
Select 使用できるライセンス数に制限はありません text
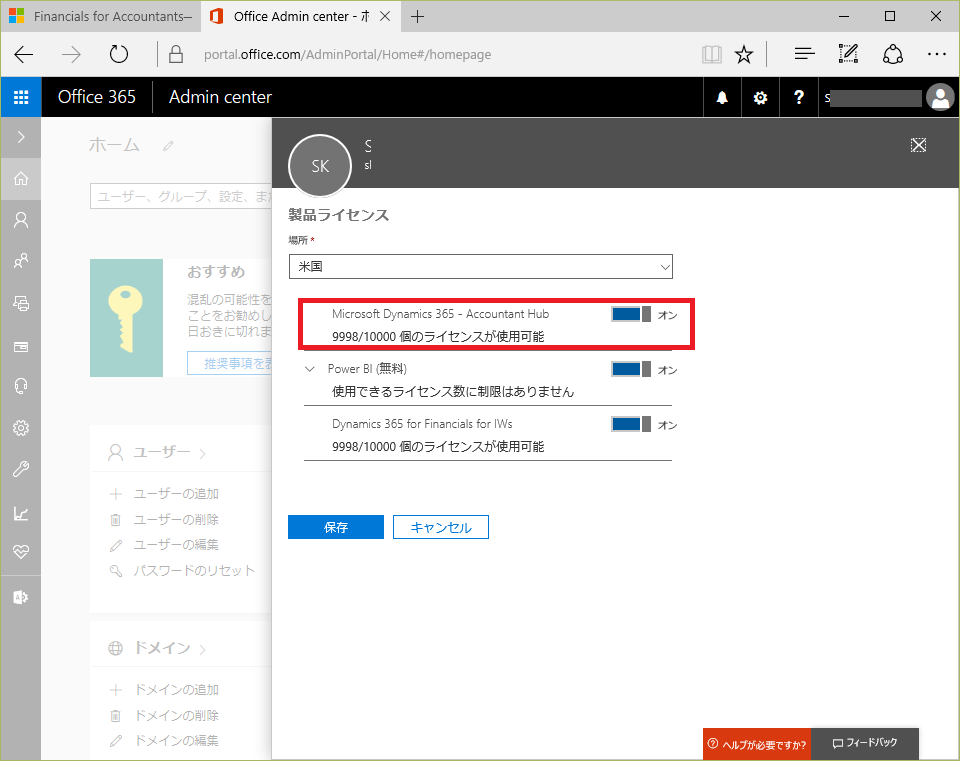(453, 392)
